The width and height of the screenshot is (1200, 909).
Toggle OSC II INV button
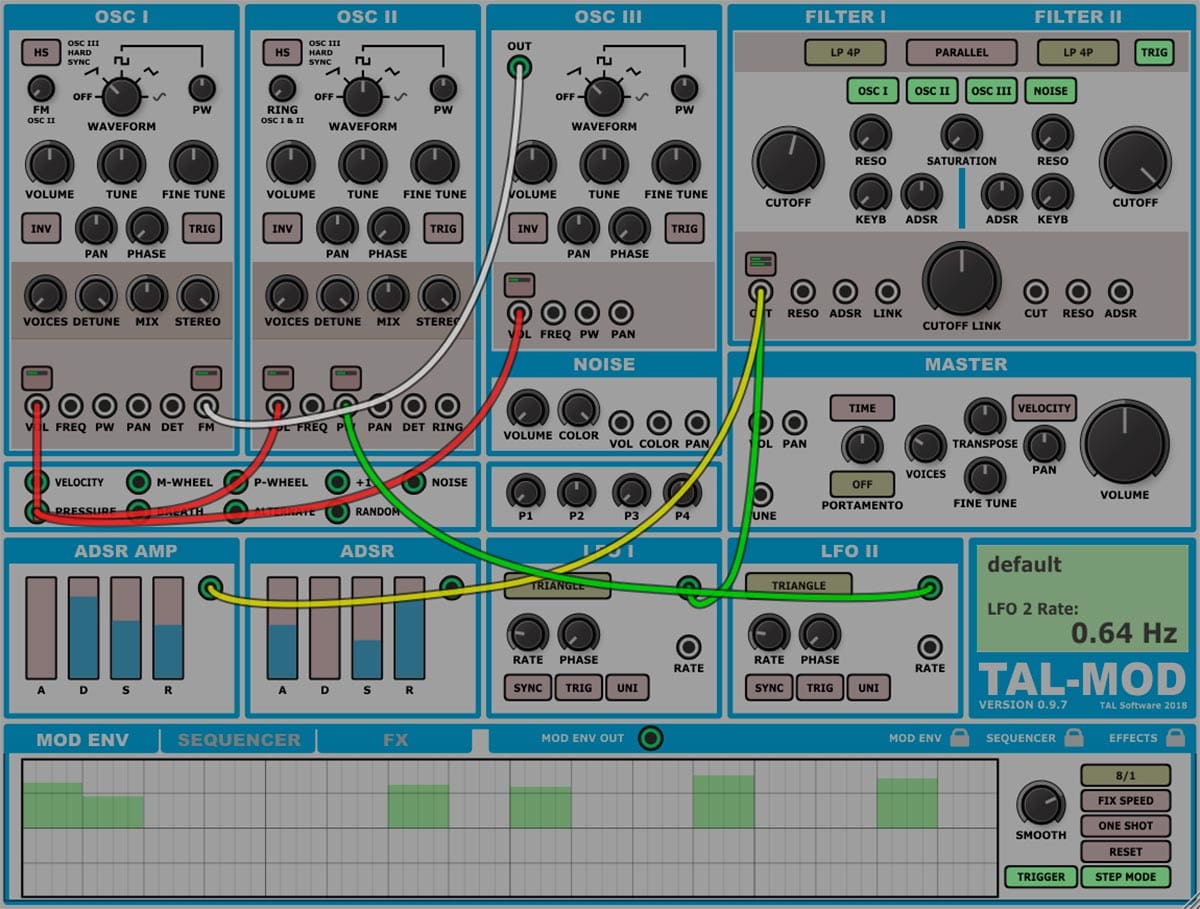pyautogui.click(x=282, y=229)
